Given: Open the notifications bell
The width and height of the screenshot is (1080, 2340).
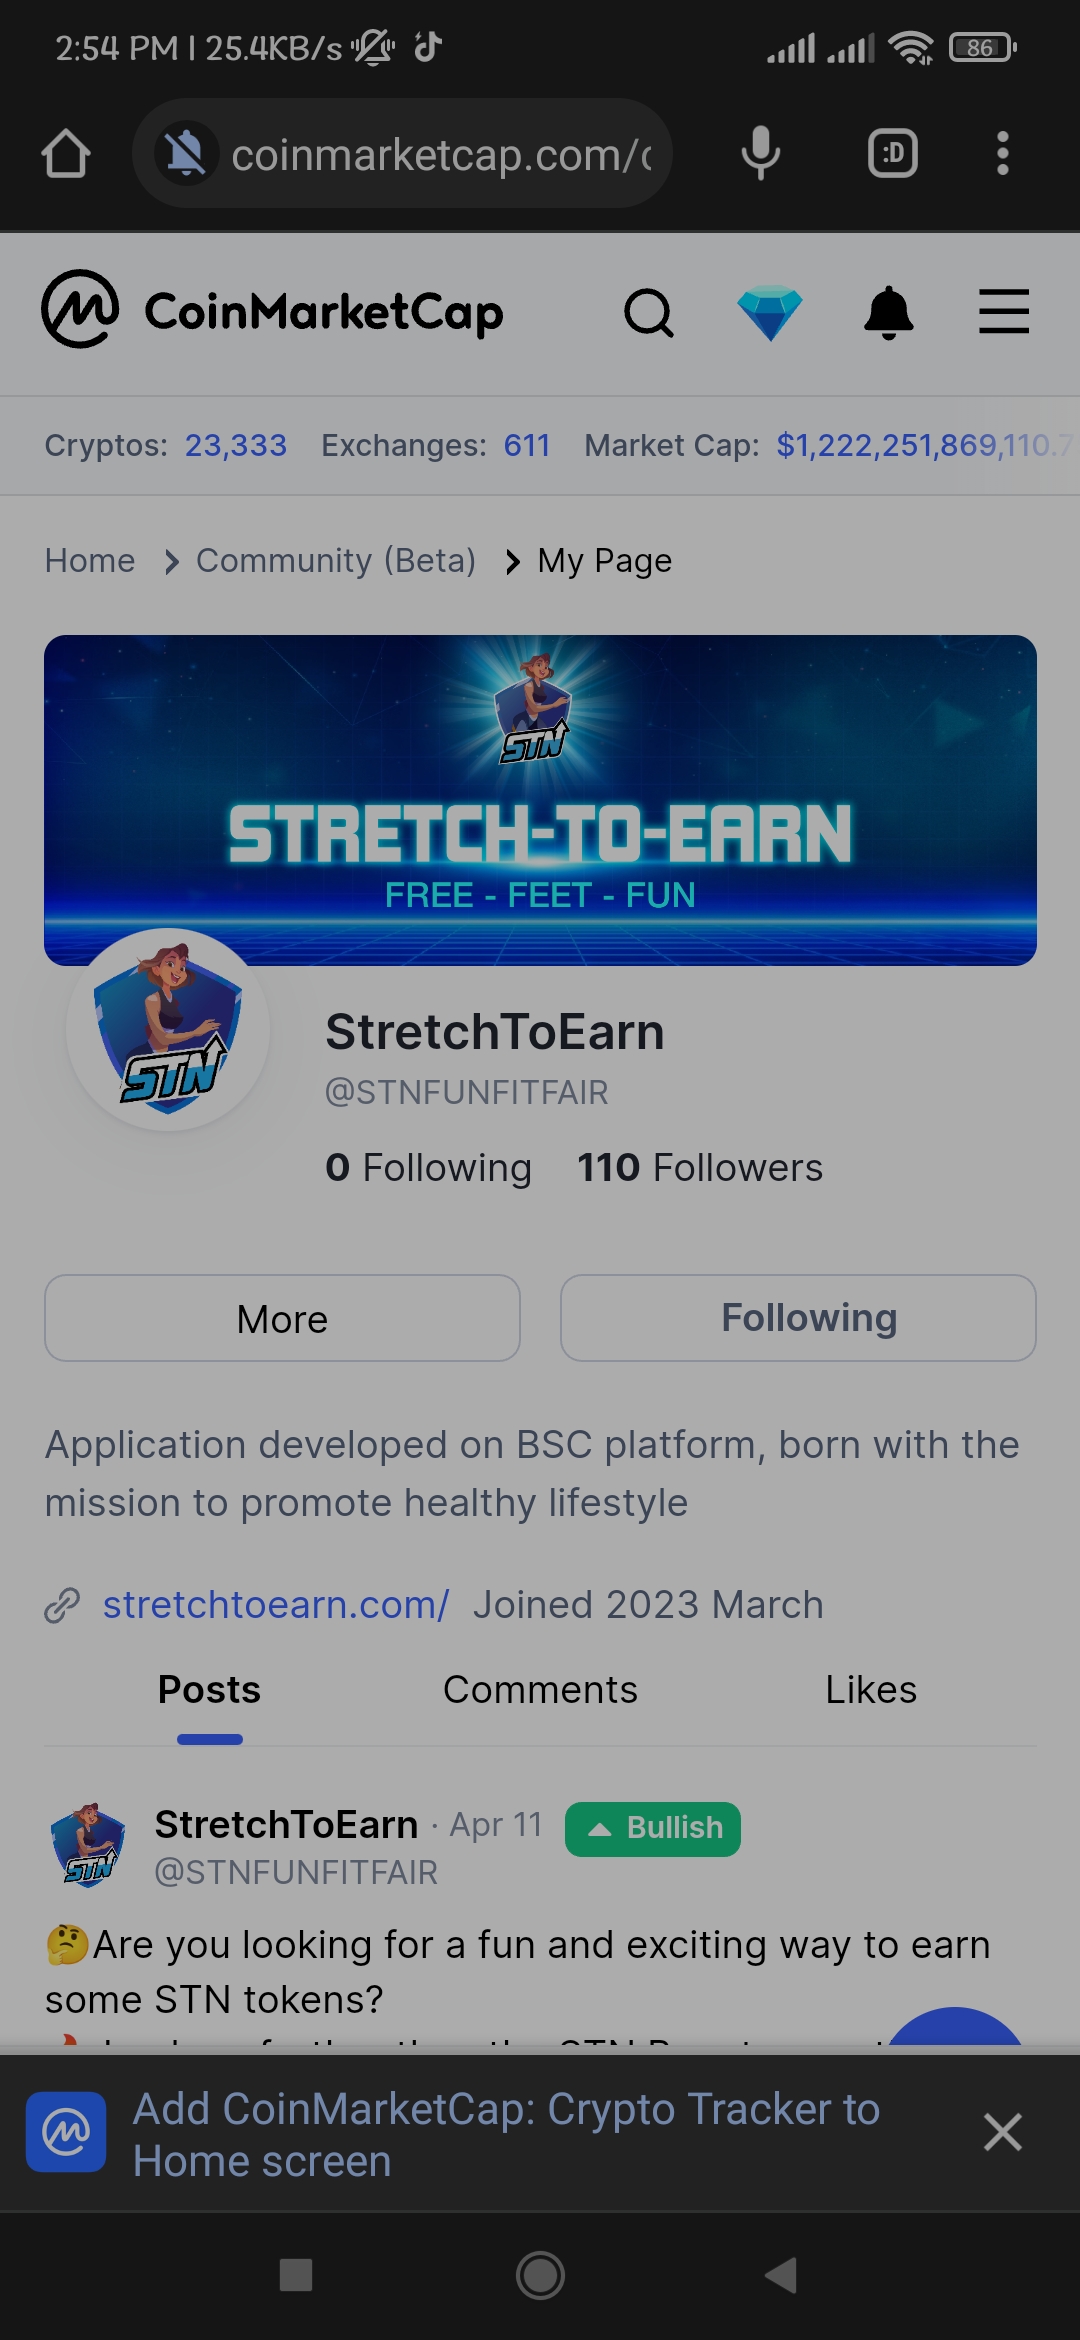Looking at the screenshot, I should pyautogui.click(x=888, y=313).
